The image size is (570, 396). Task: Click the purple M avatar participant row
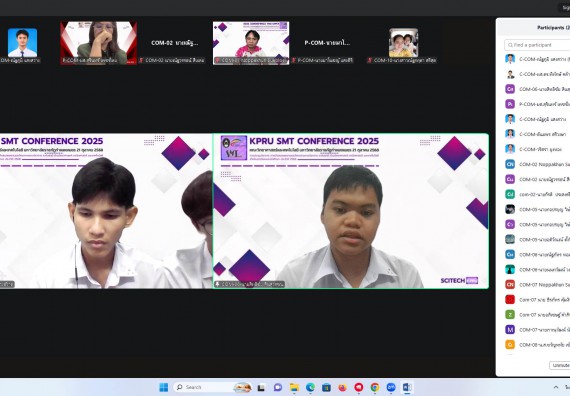click(537, 330)
